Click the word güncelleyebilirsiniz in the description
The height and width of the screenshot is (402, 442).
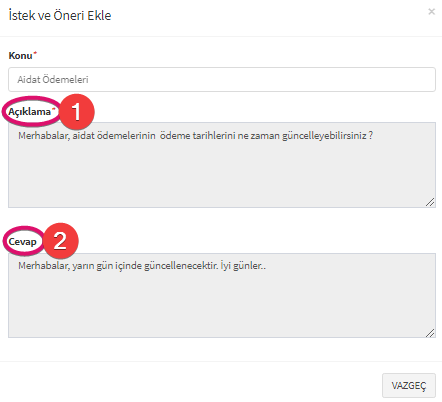tap(324, 136)
